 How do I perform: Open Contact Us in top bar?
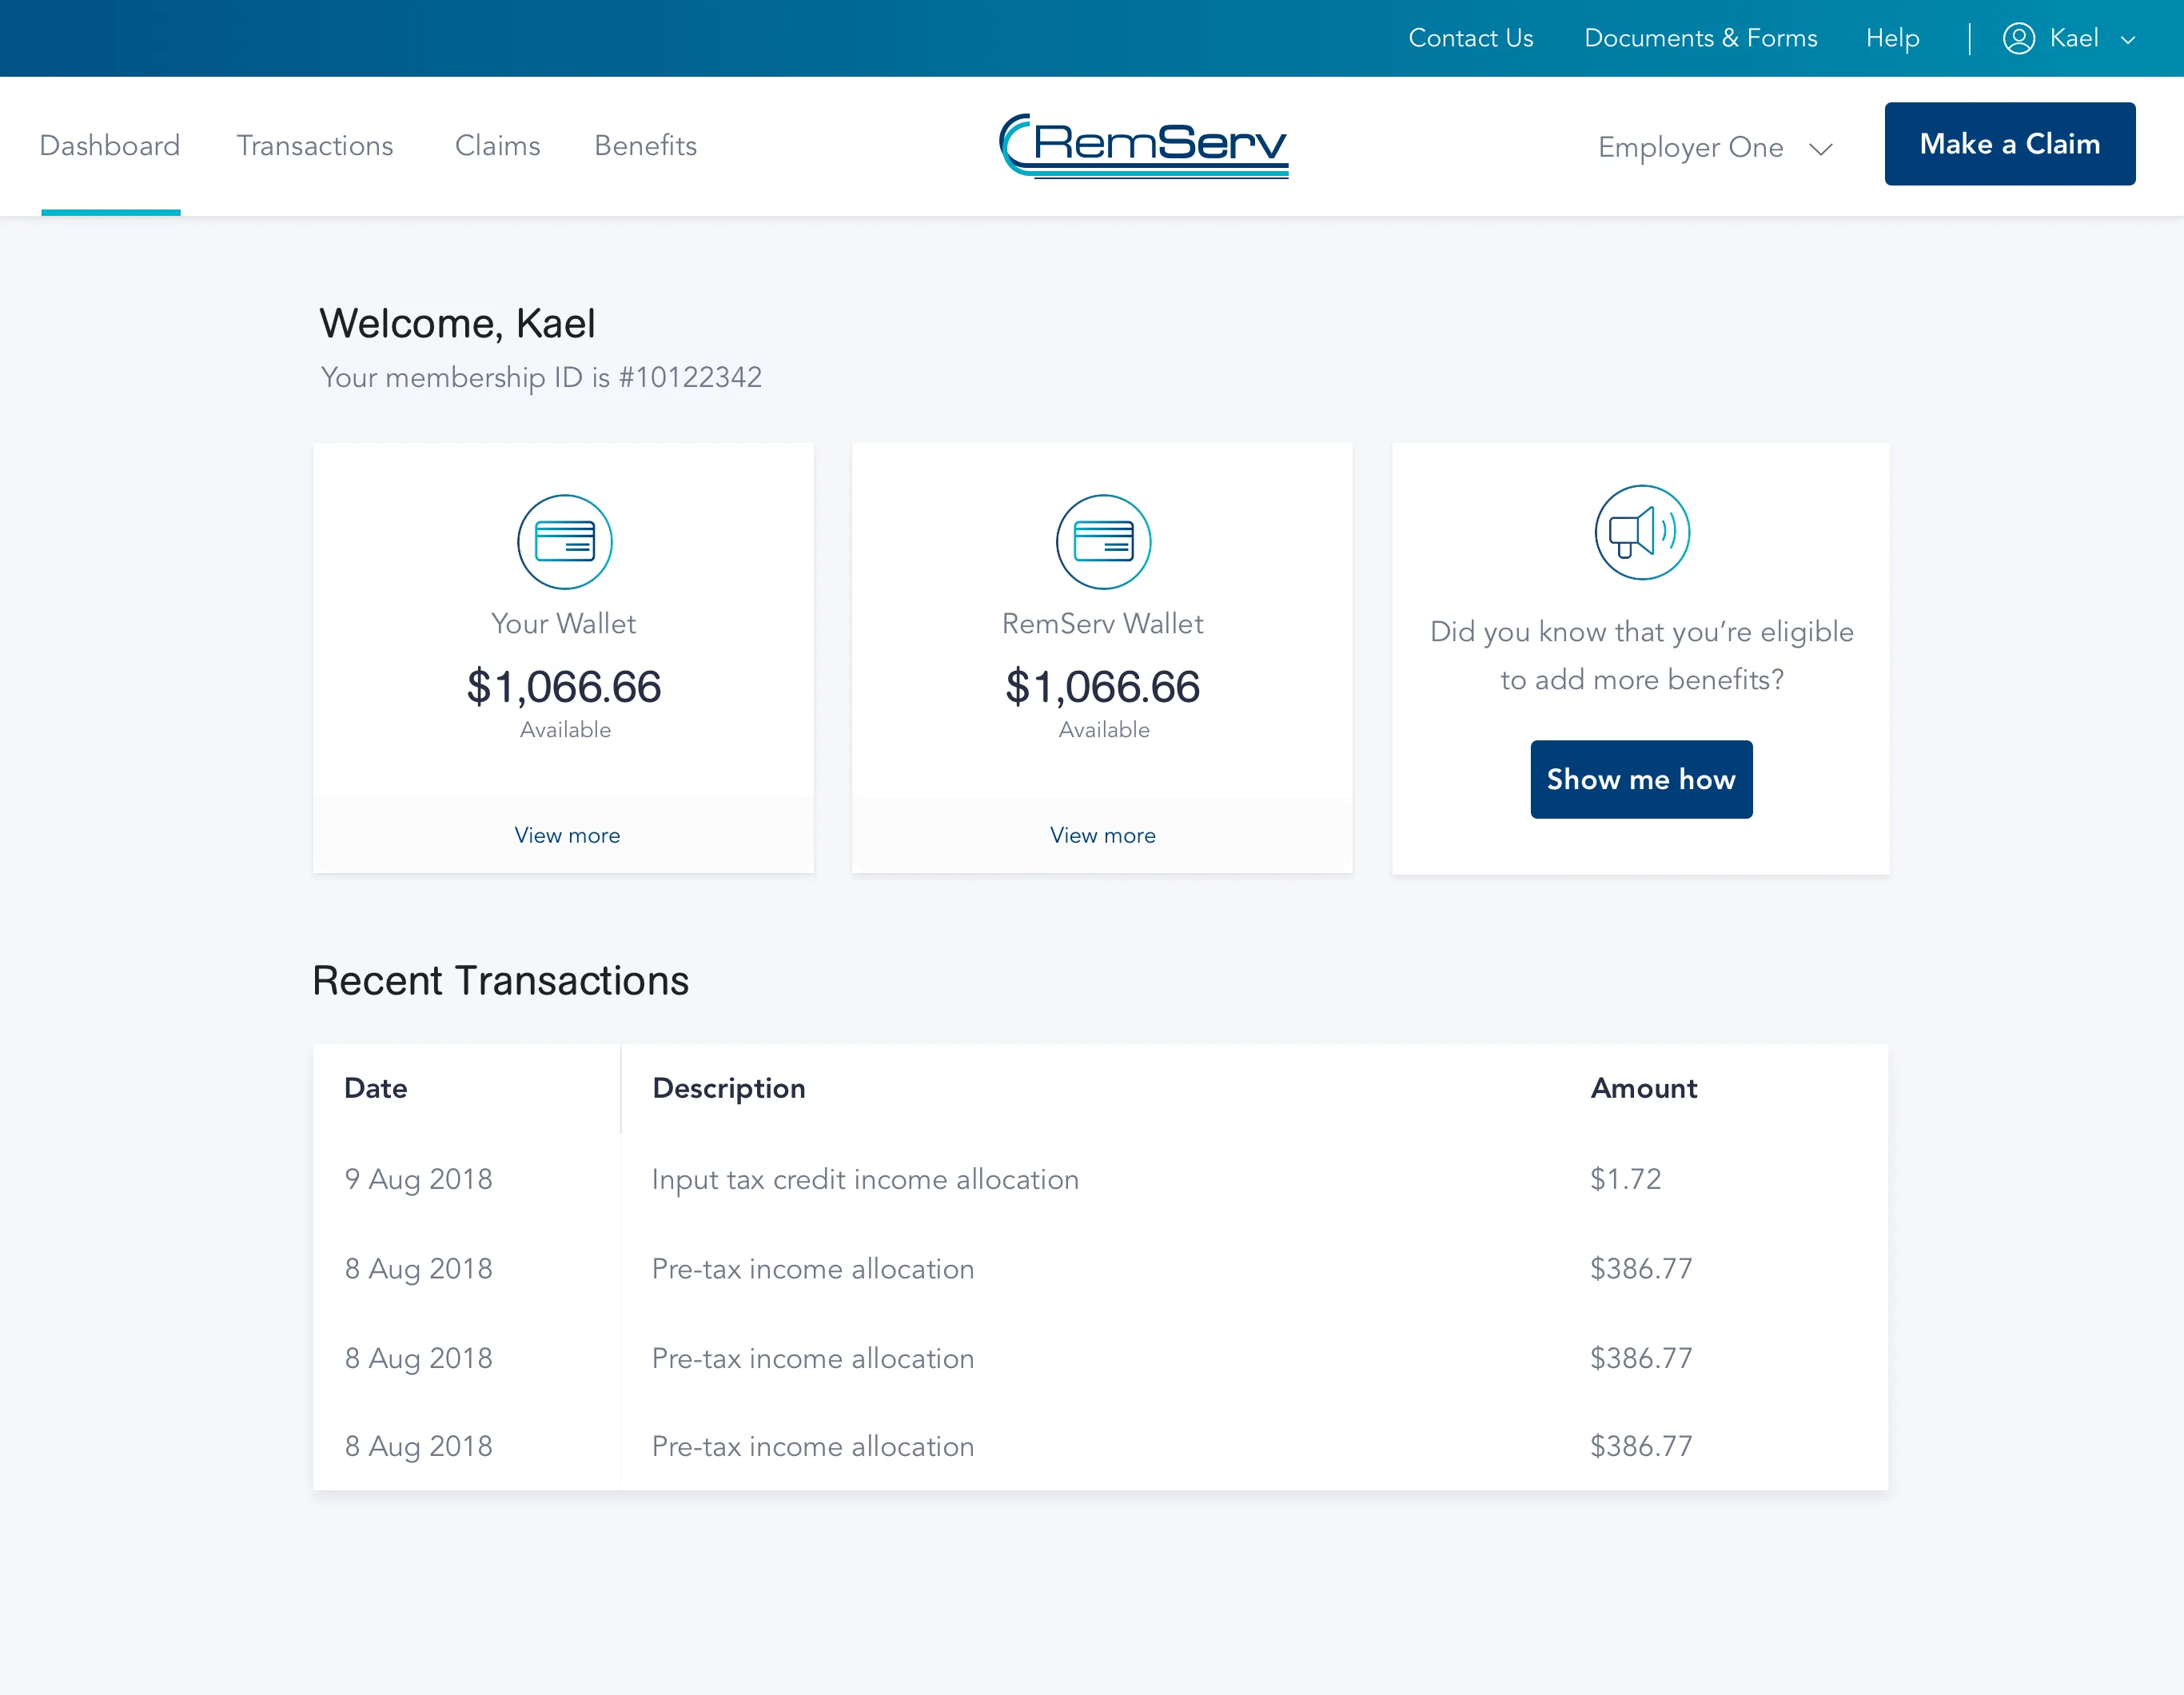tap(1470, 38)
